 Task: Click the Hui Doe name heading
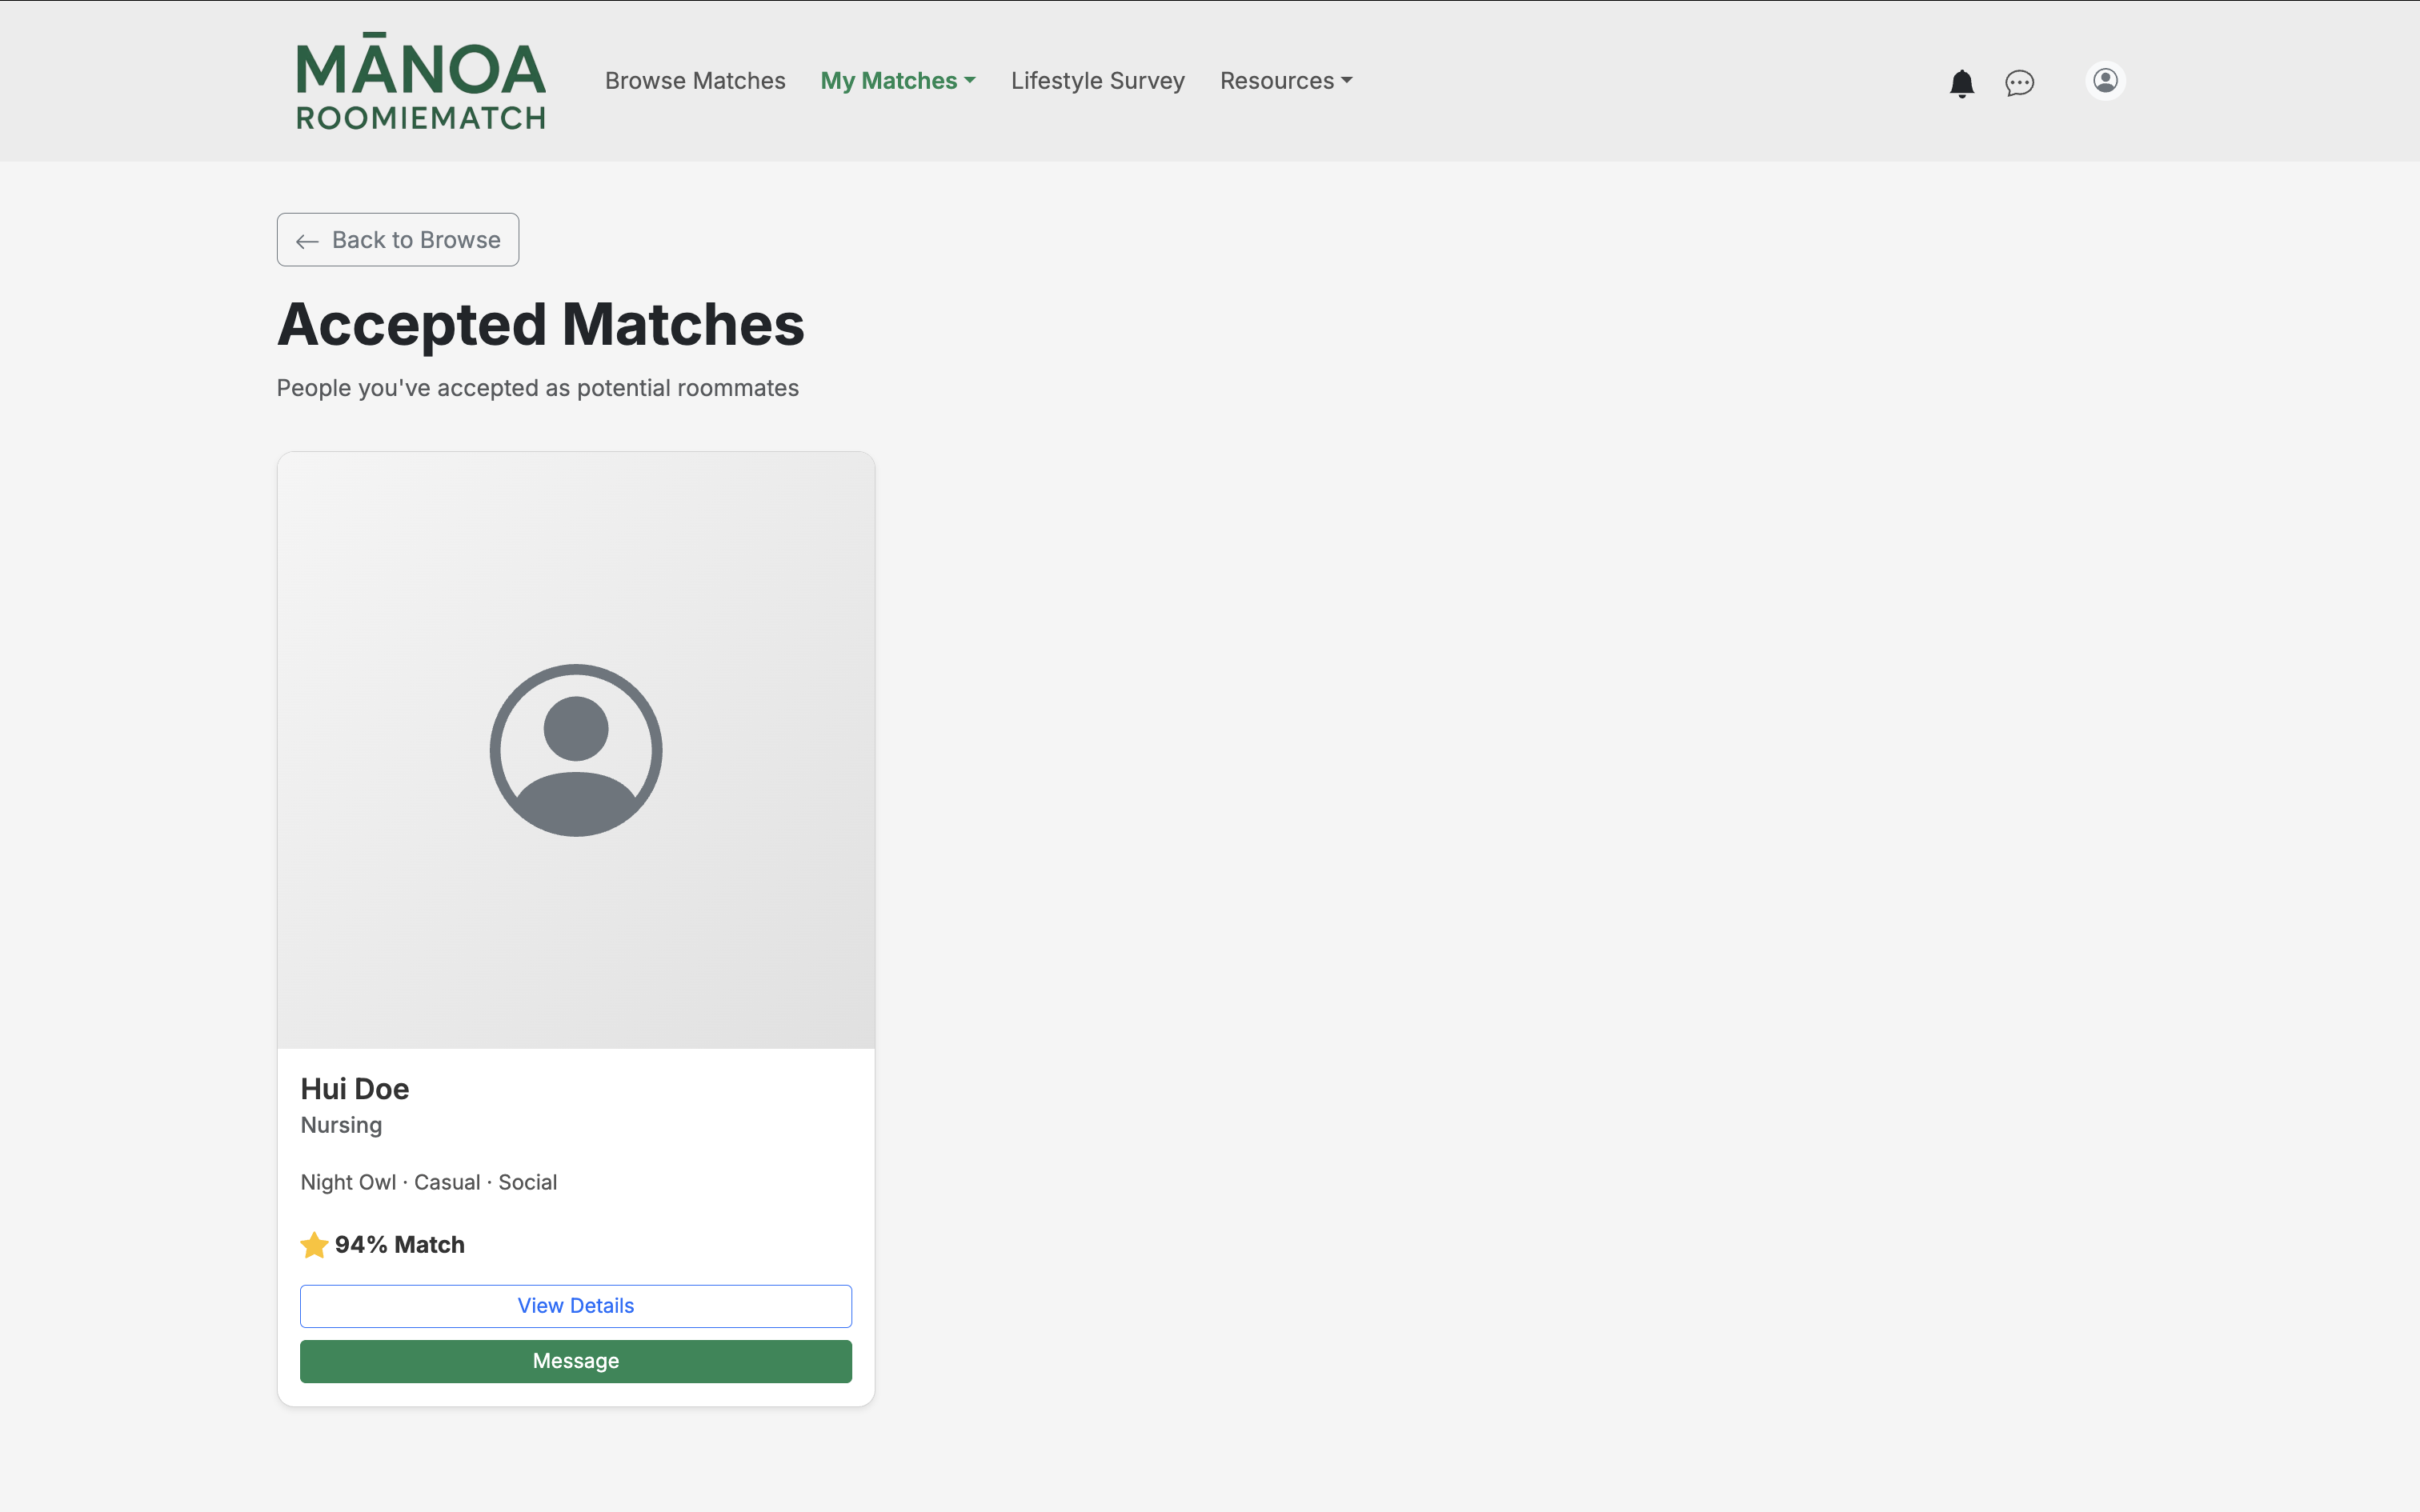pos(355,1089)
